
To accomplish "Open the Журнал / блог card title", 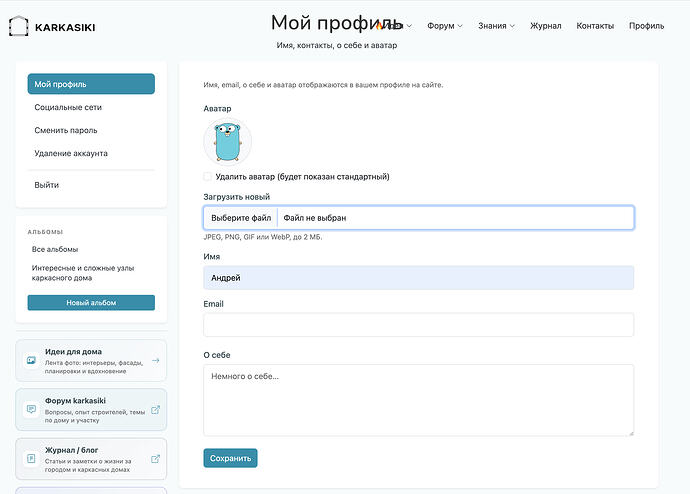I will [x=71, y=450].
